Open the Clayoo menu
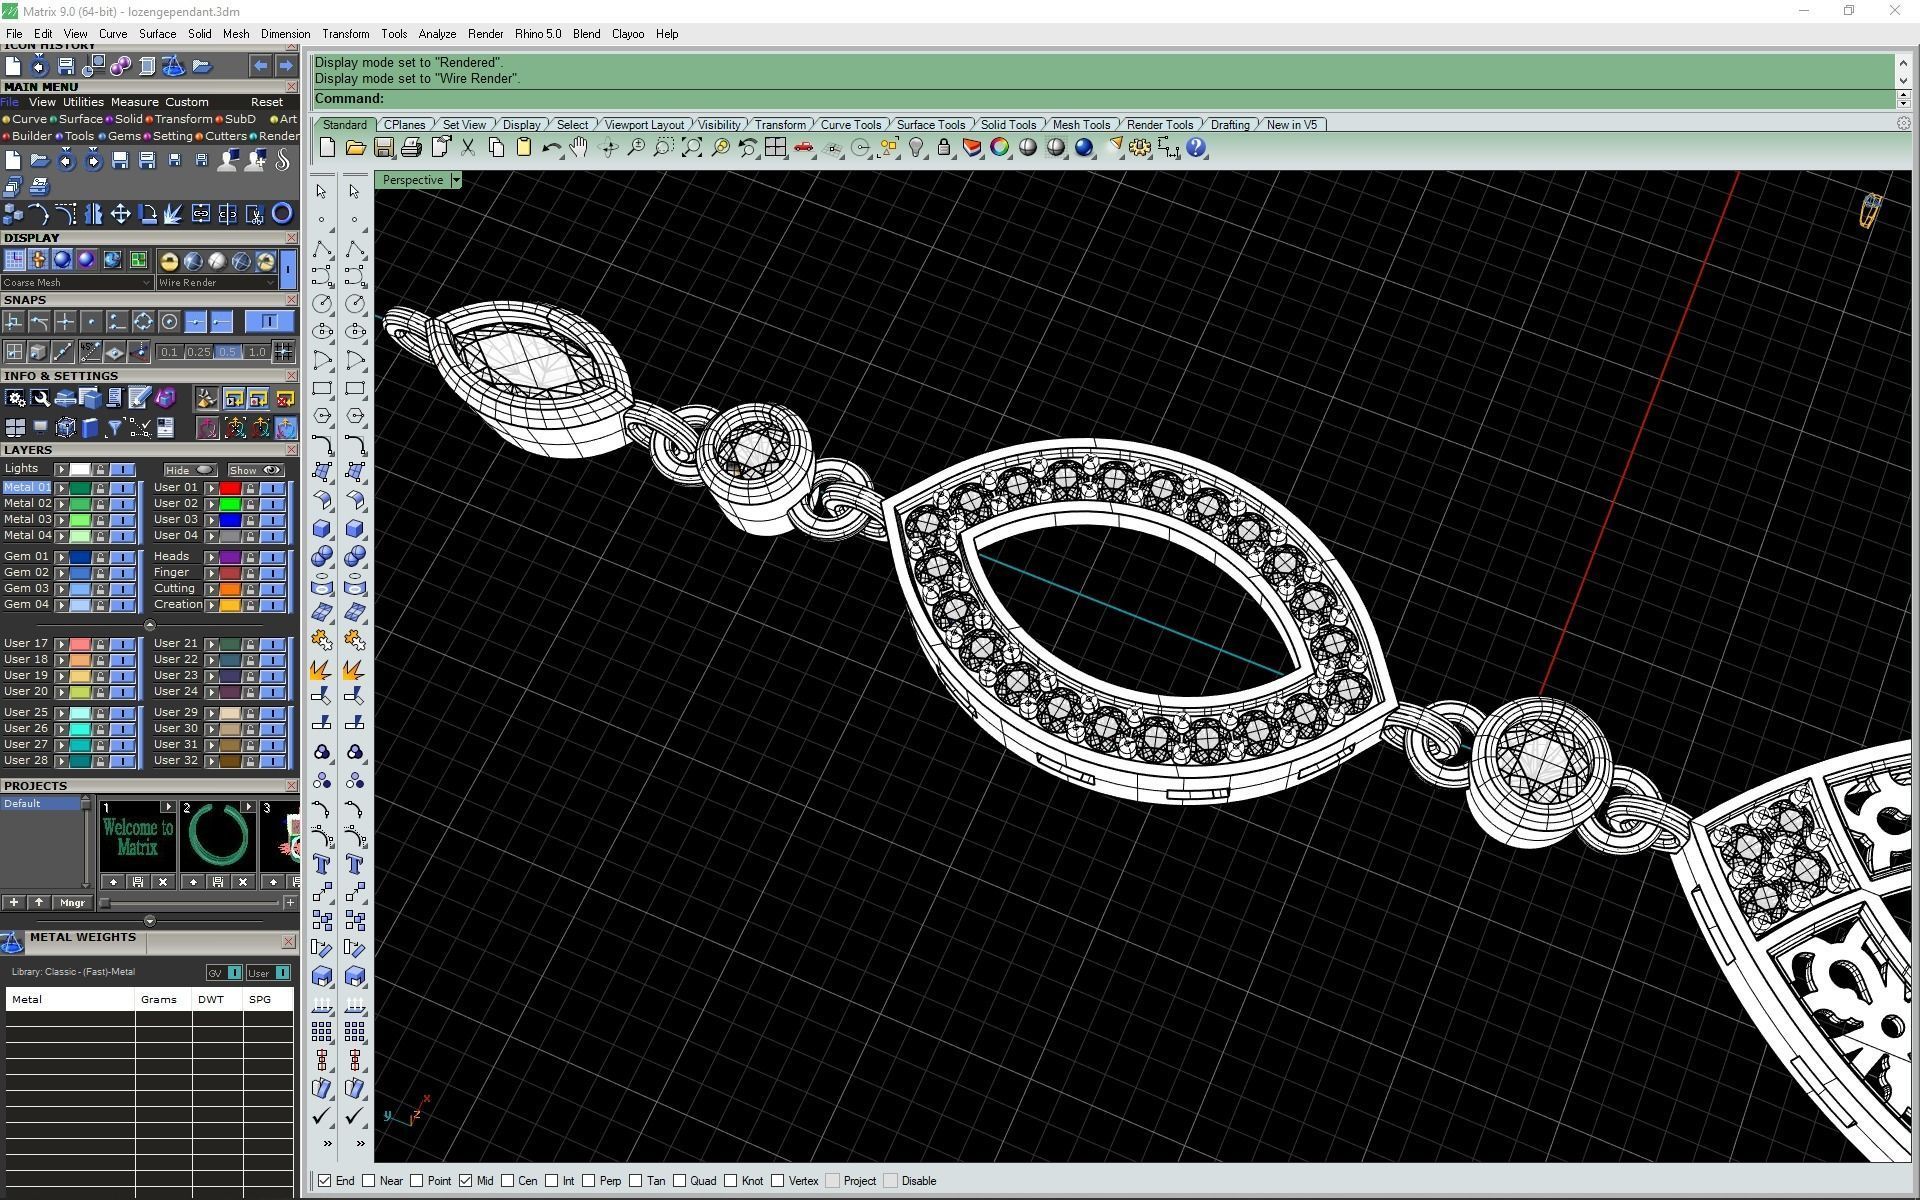 coord(628,34)
